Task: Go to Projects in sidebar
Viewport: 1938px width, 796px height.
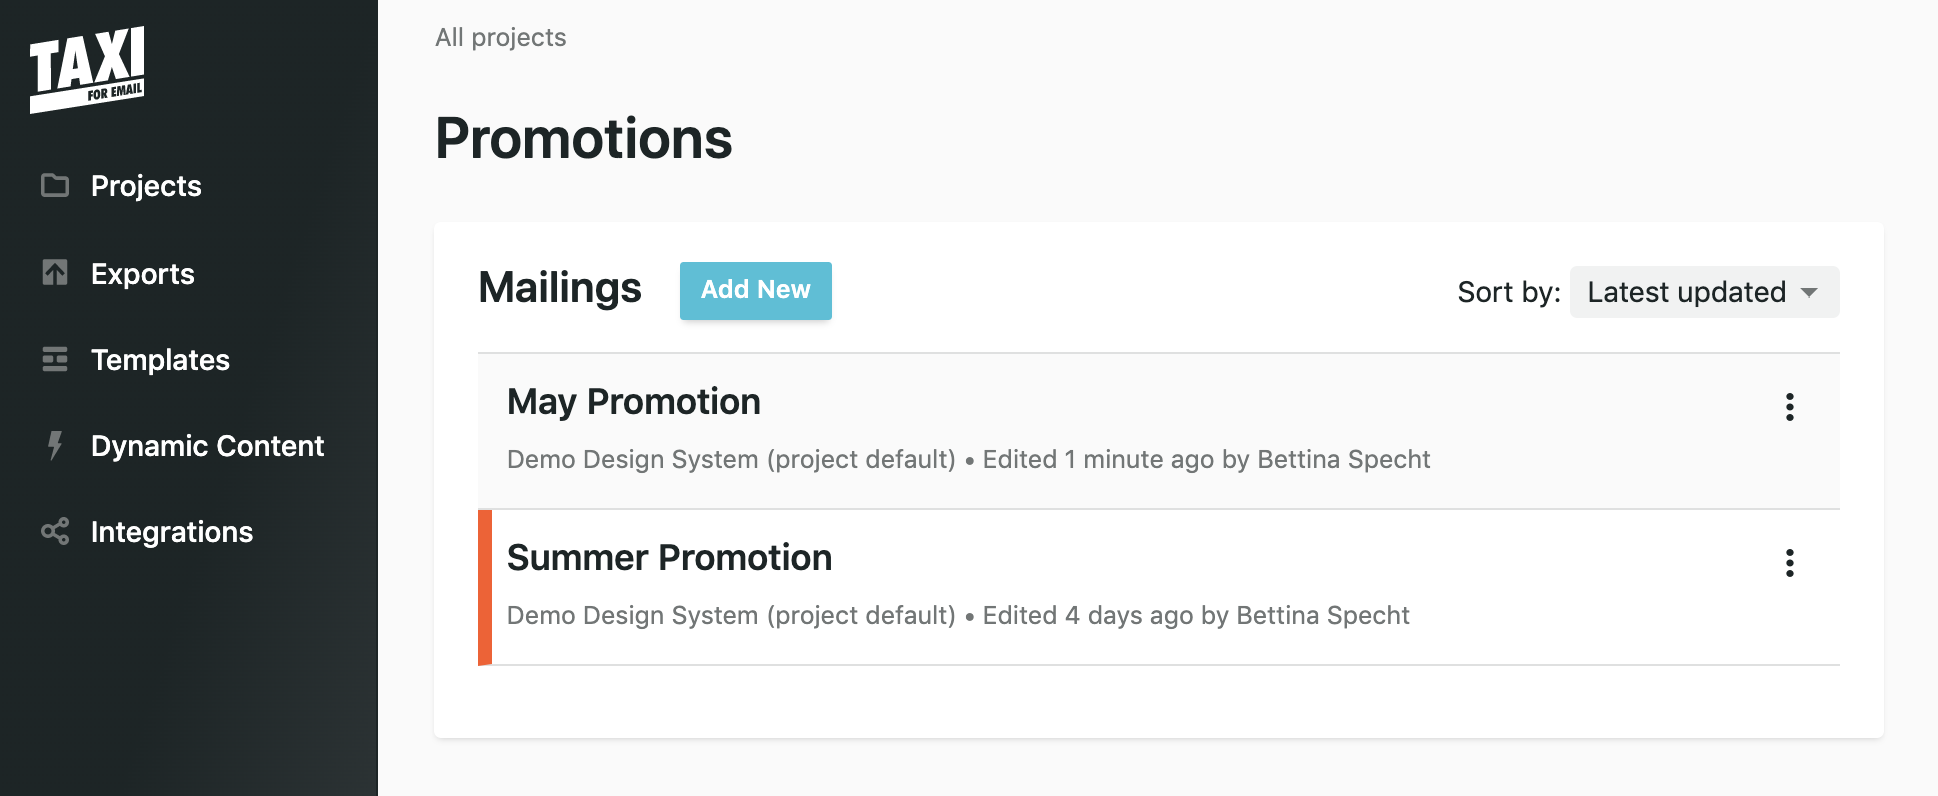Action: (146, 186)
